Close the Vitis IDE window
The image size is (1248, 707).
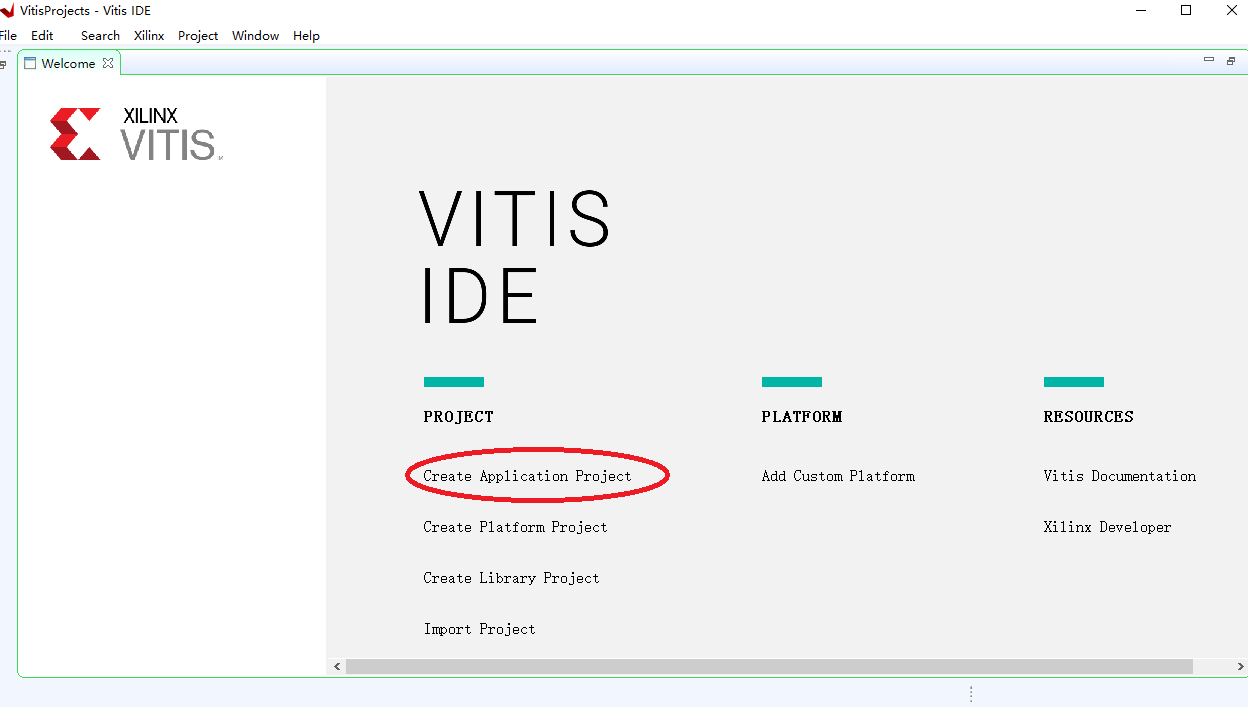point(1232,11)
